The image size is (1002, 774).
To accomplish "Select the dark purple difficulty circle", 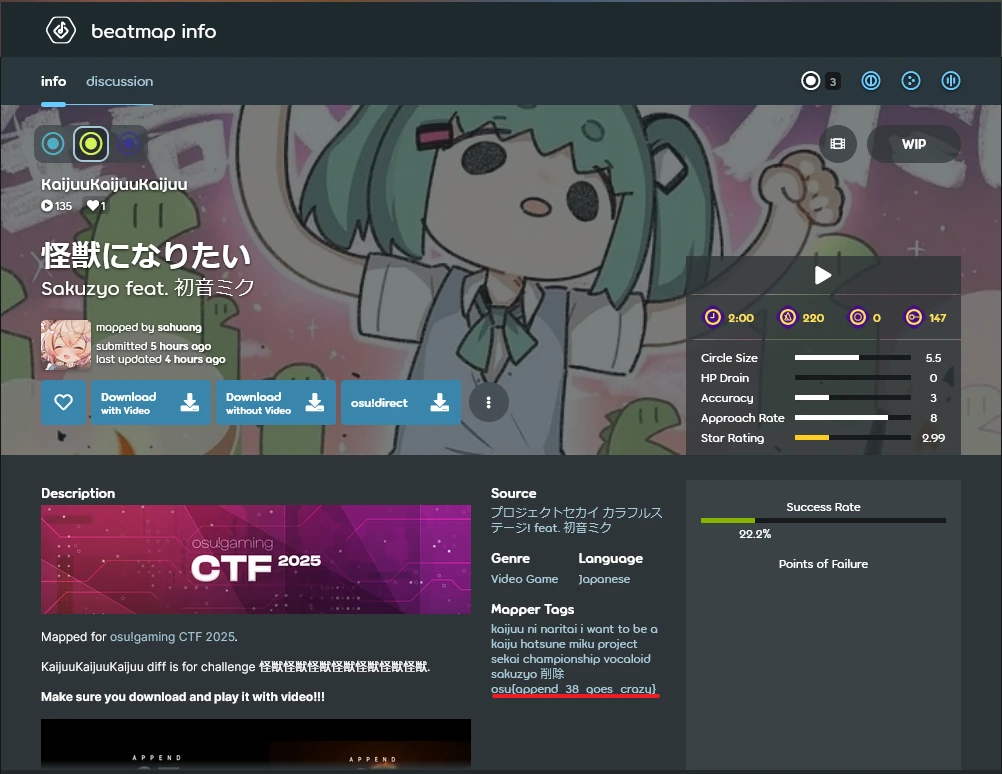I will (x=129, y=144).
